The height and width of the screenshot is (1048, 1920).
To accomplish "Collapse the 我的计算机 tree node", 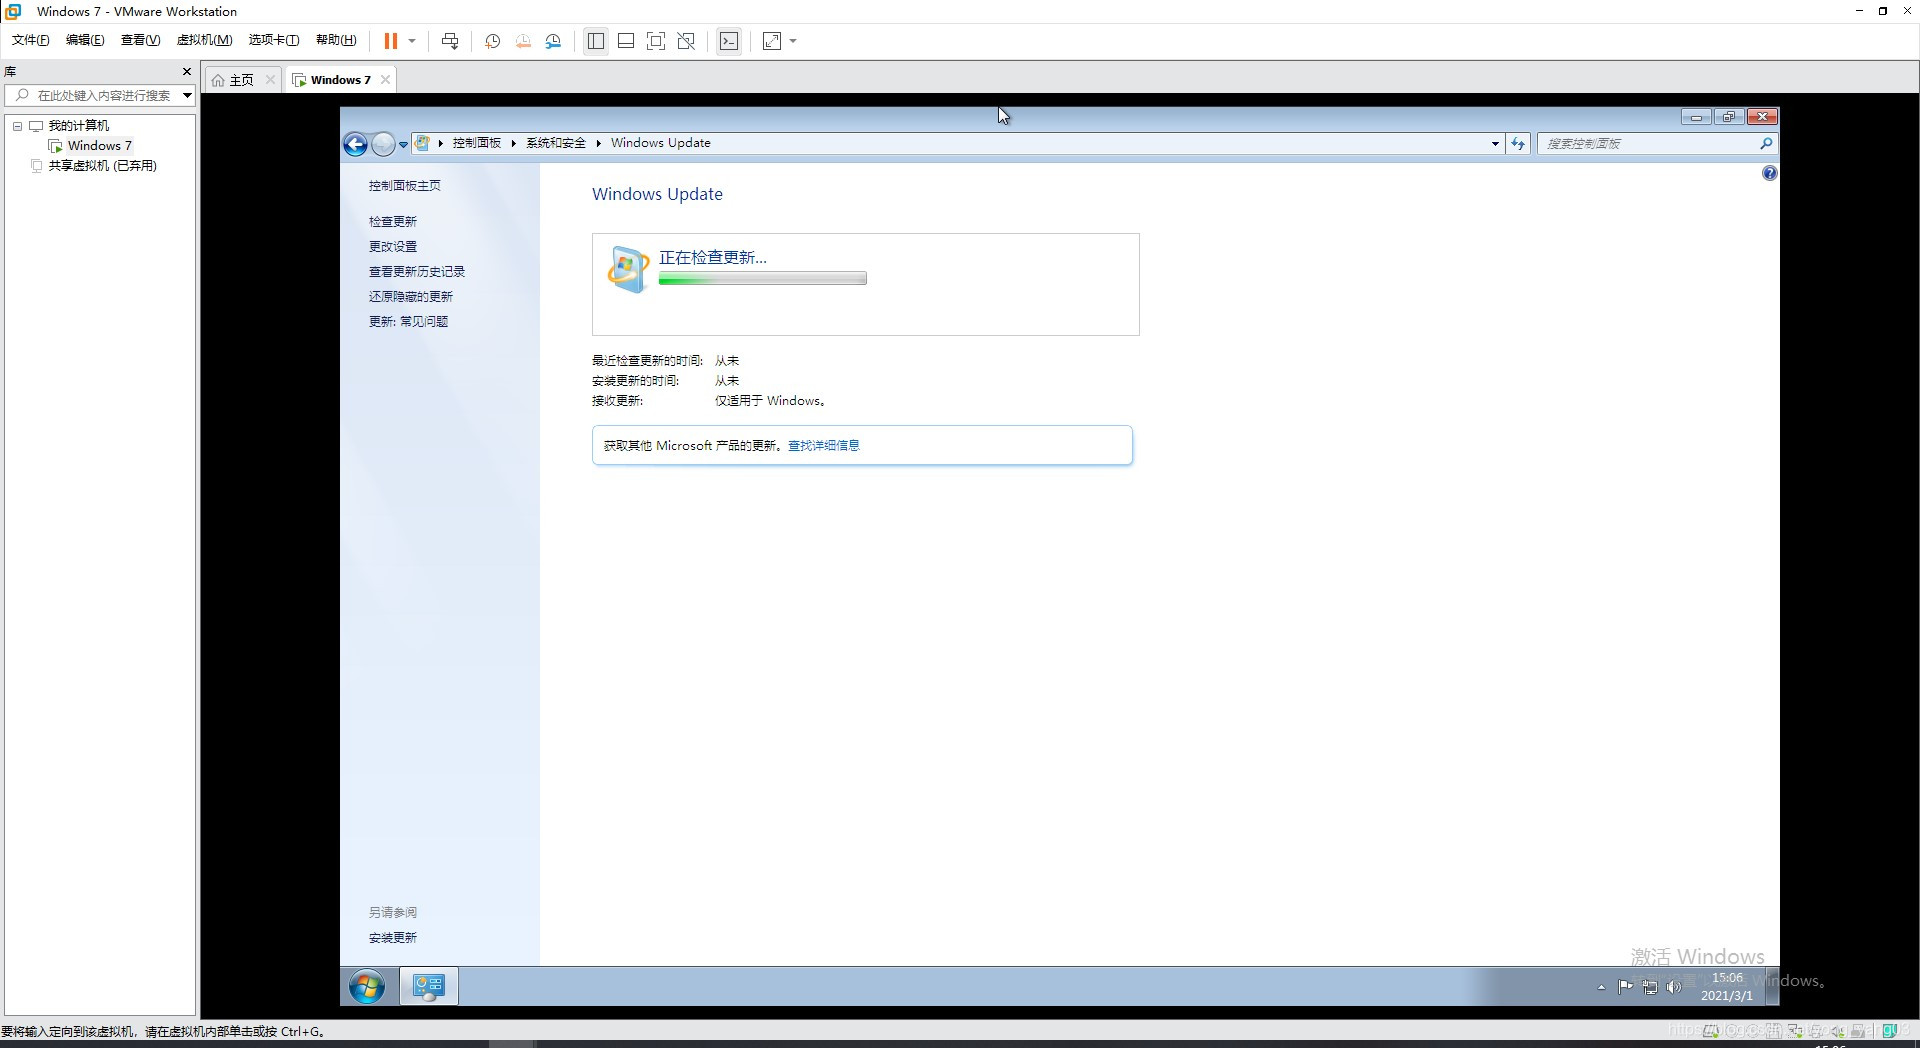I will (x=17, y=126).
